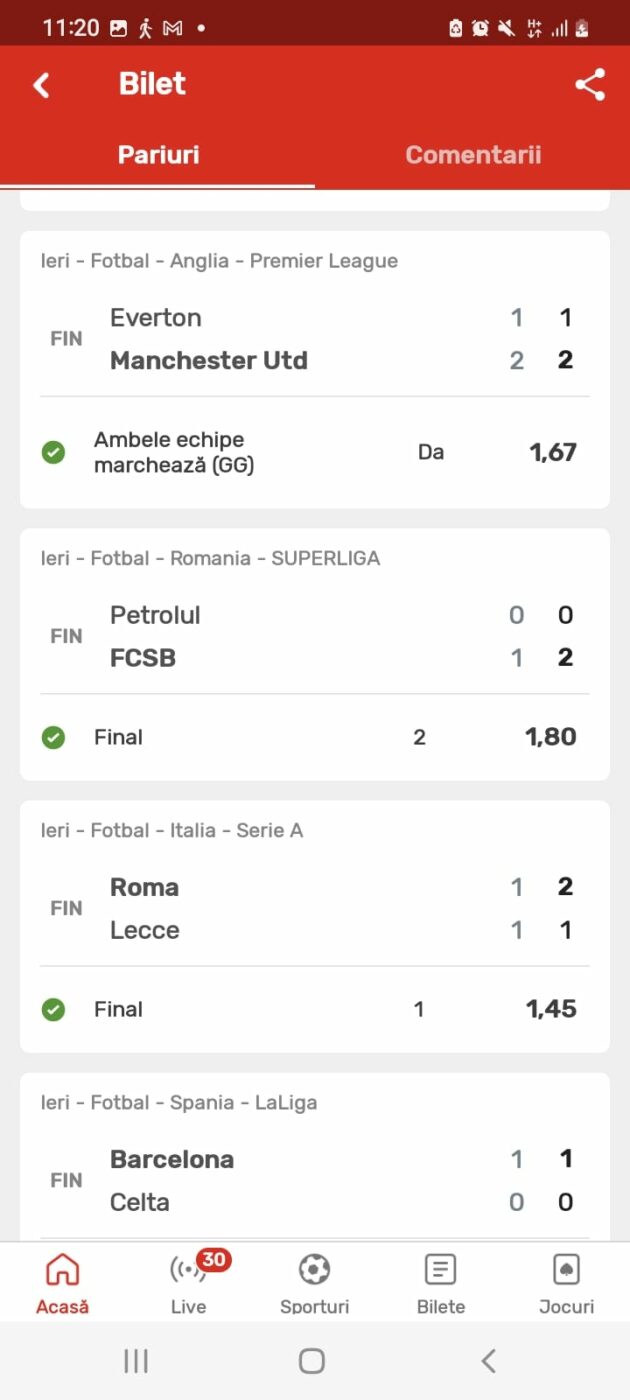
Task: Tap the green check on the Roma-Lecce bet
Action: tap(53, 1010)
